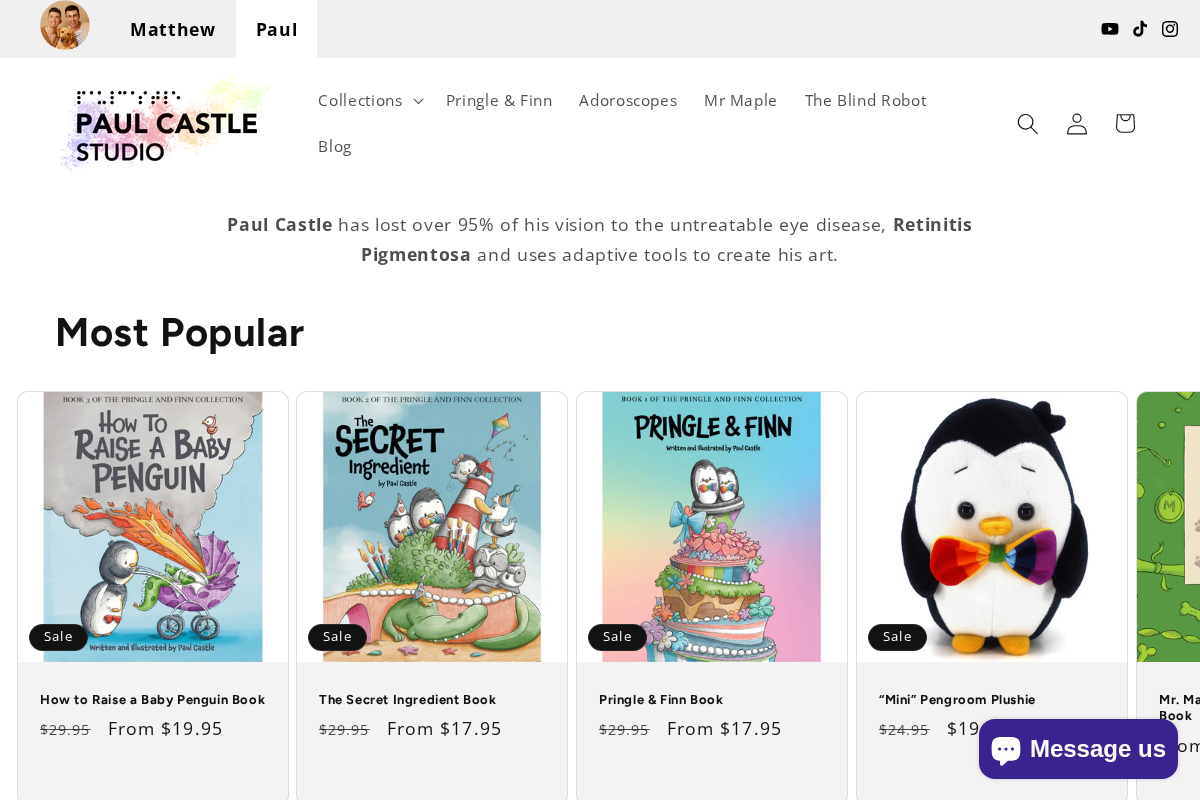Open the shopping cart icon

[x=1125, y=124]
